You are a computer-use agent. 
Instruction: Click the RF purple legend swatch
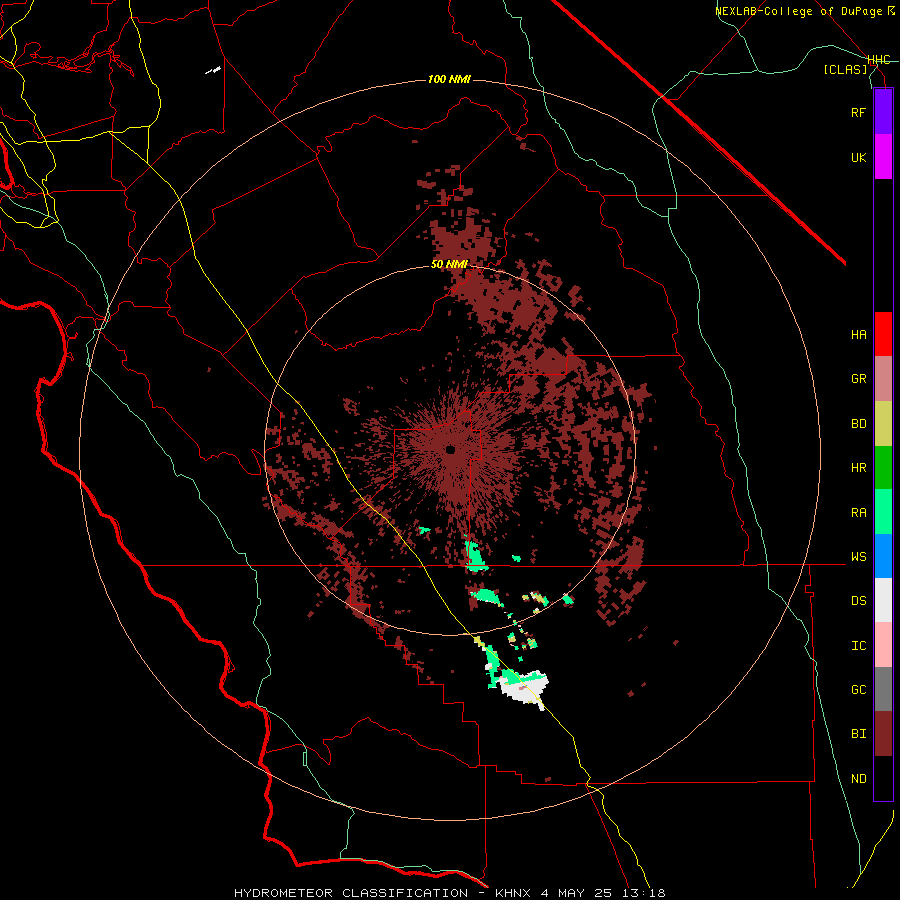[x=883, y=112]
